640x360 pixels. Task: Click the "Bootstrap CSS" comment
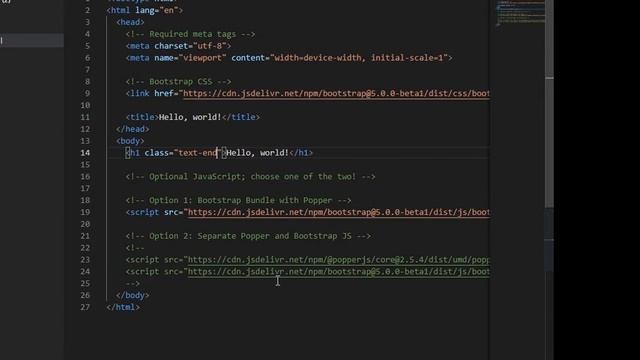(x=178, y=82)
